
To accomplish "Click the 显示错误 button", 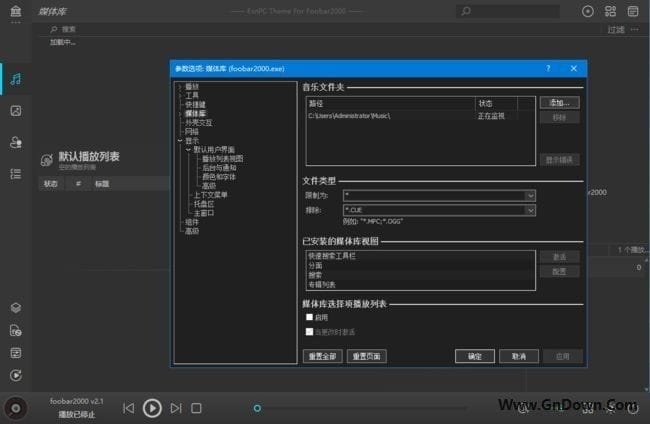I will click(x=559, y=160).
